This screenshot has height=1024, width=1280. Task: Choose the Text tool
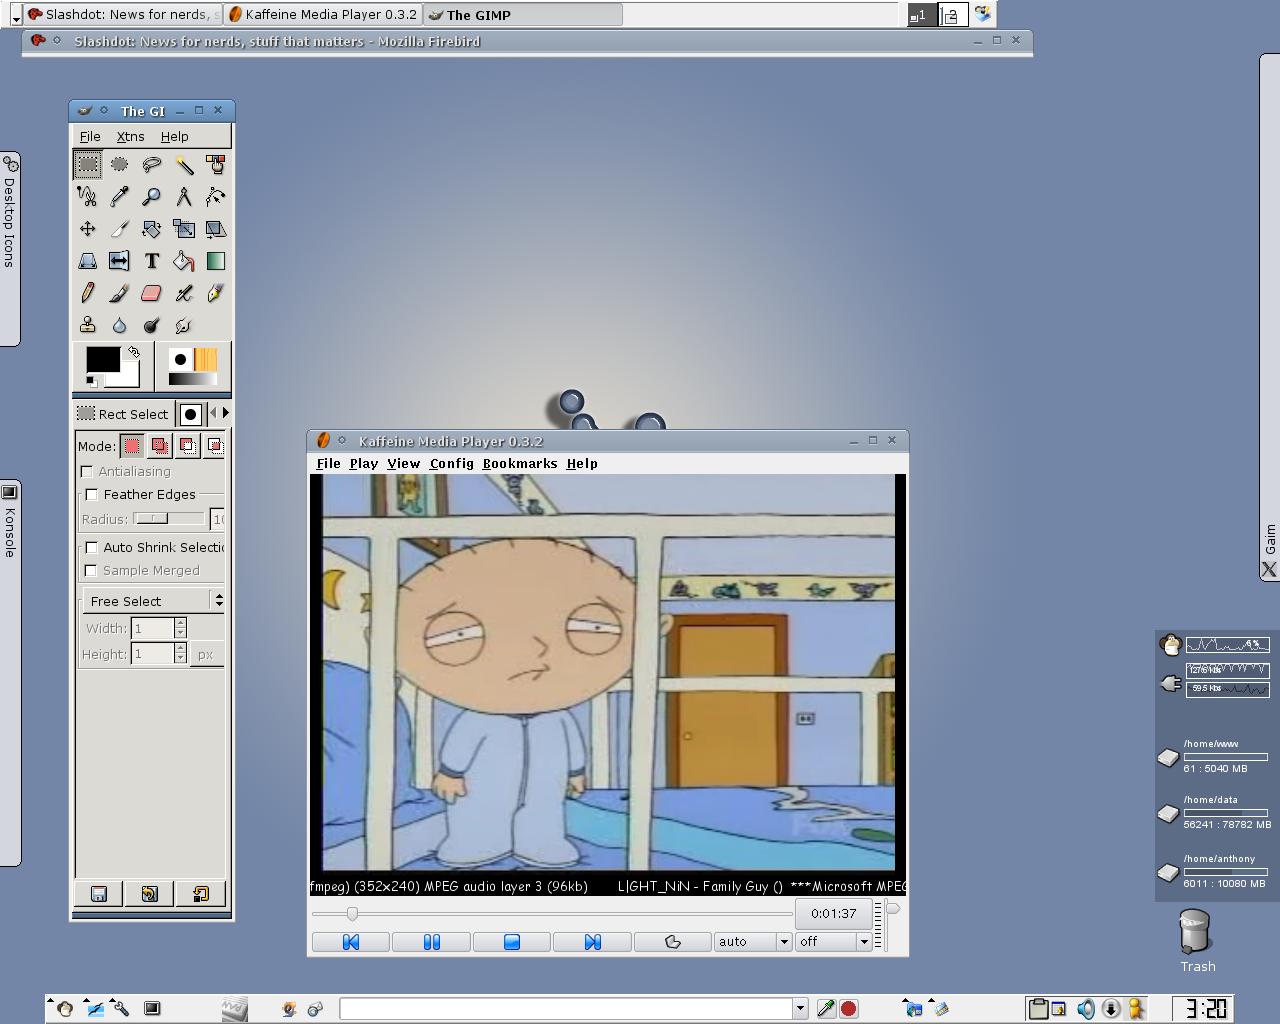(152, 261)
